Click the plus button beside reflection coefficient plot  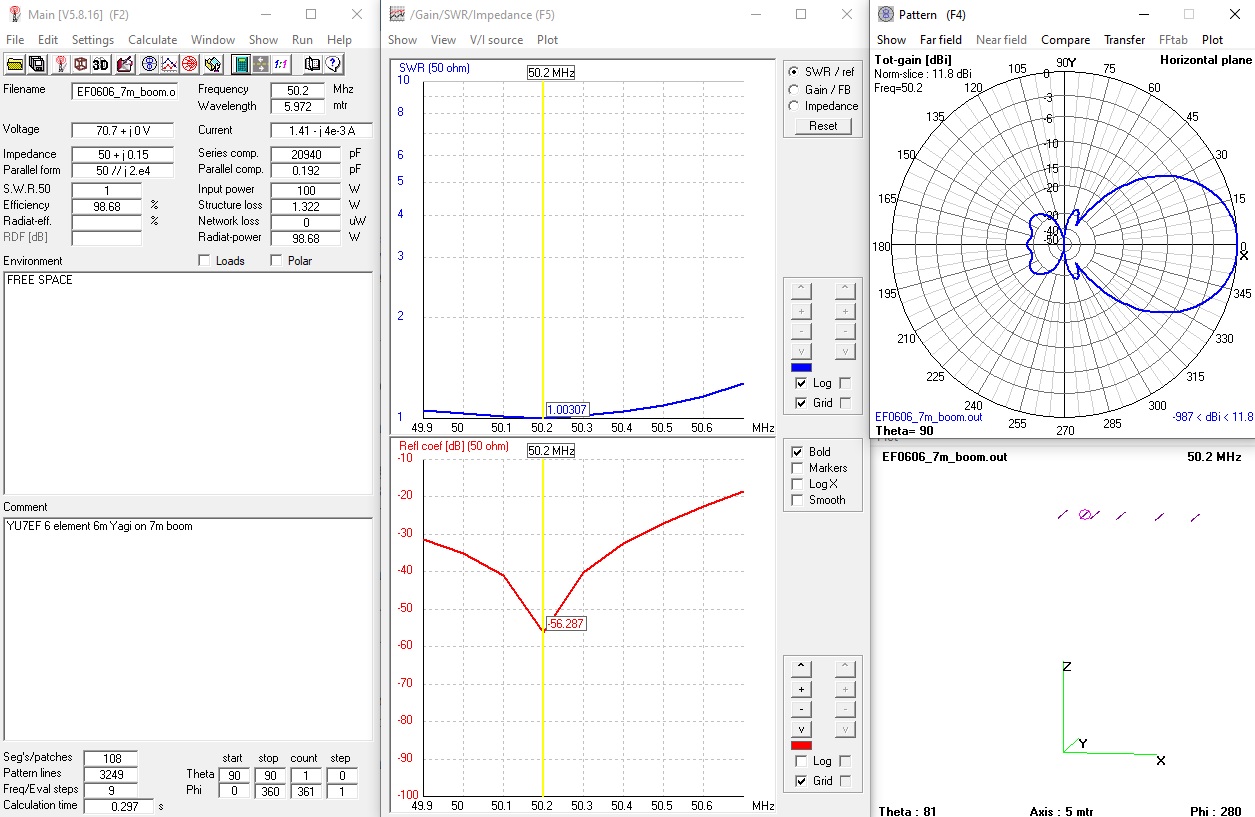click(x=801, y=689)
